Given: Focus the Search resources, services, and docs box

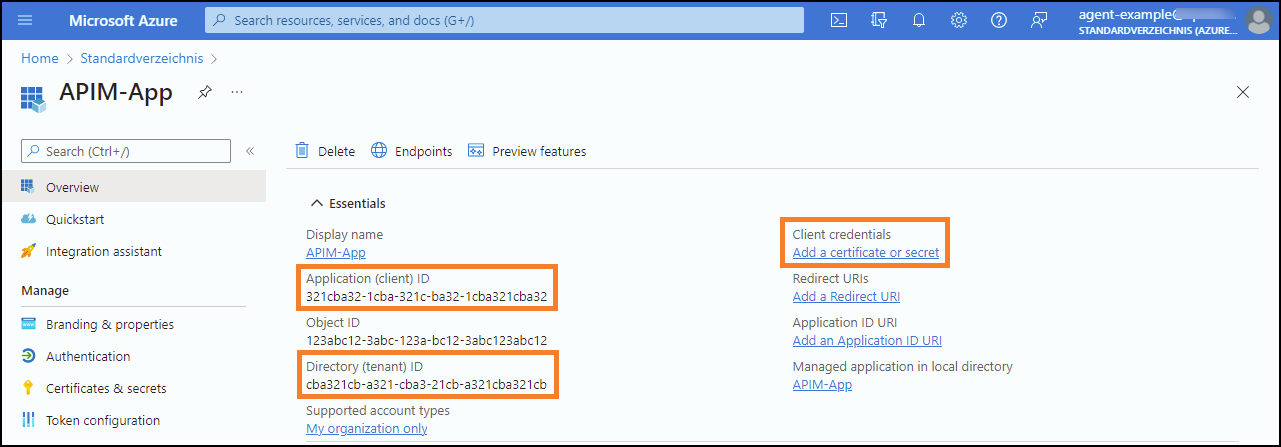Looking at the screenshot, I should tap(504, 20).
